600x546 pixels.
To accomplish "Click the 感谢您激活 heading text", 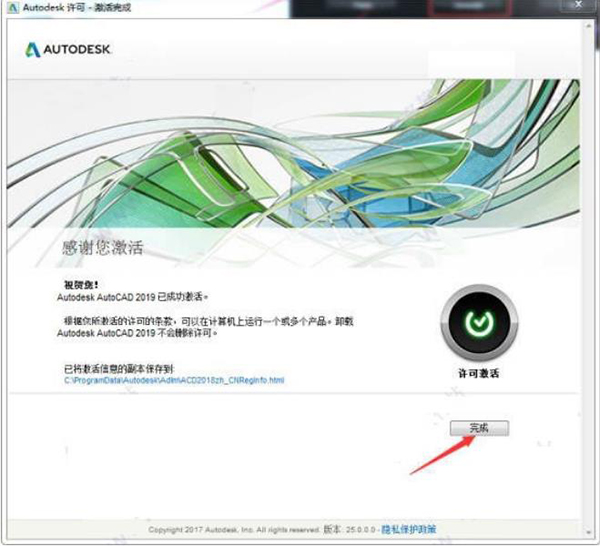I will click(x=103, y=248).
